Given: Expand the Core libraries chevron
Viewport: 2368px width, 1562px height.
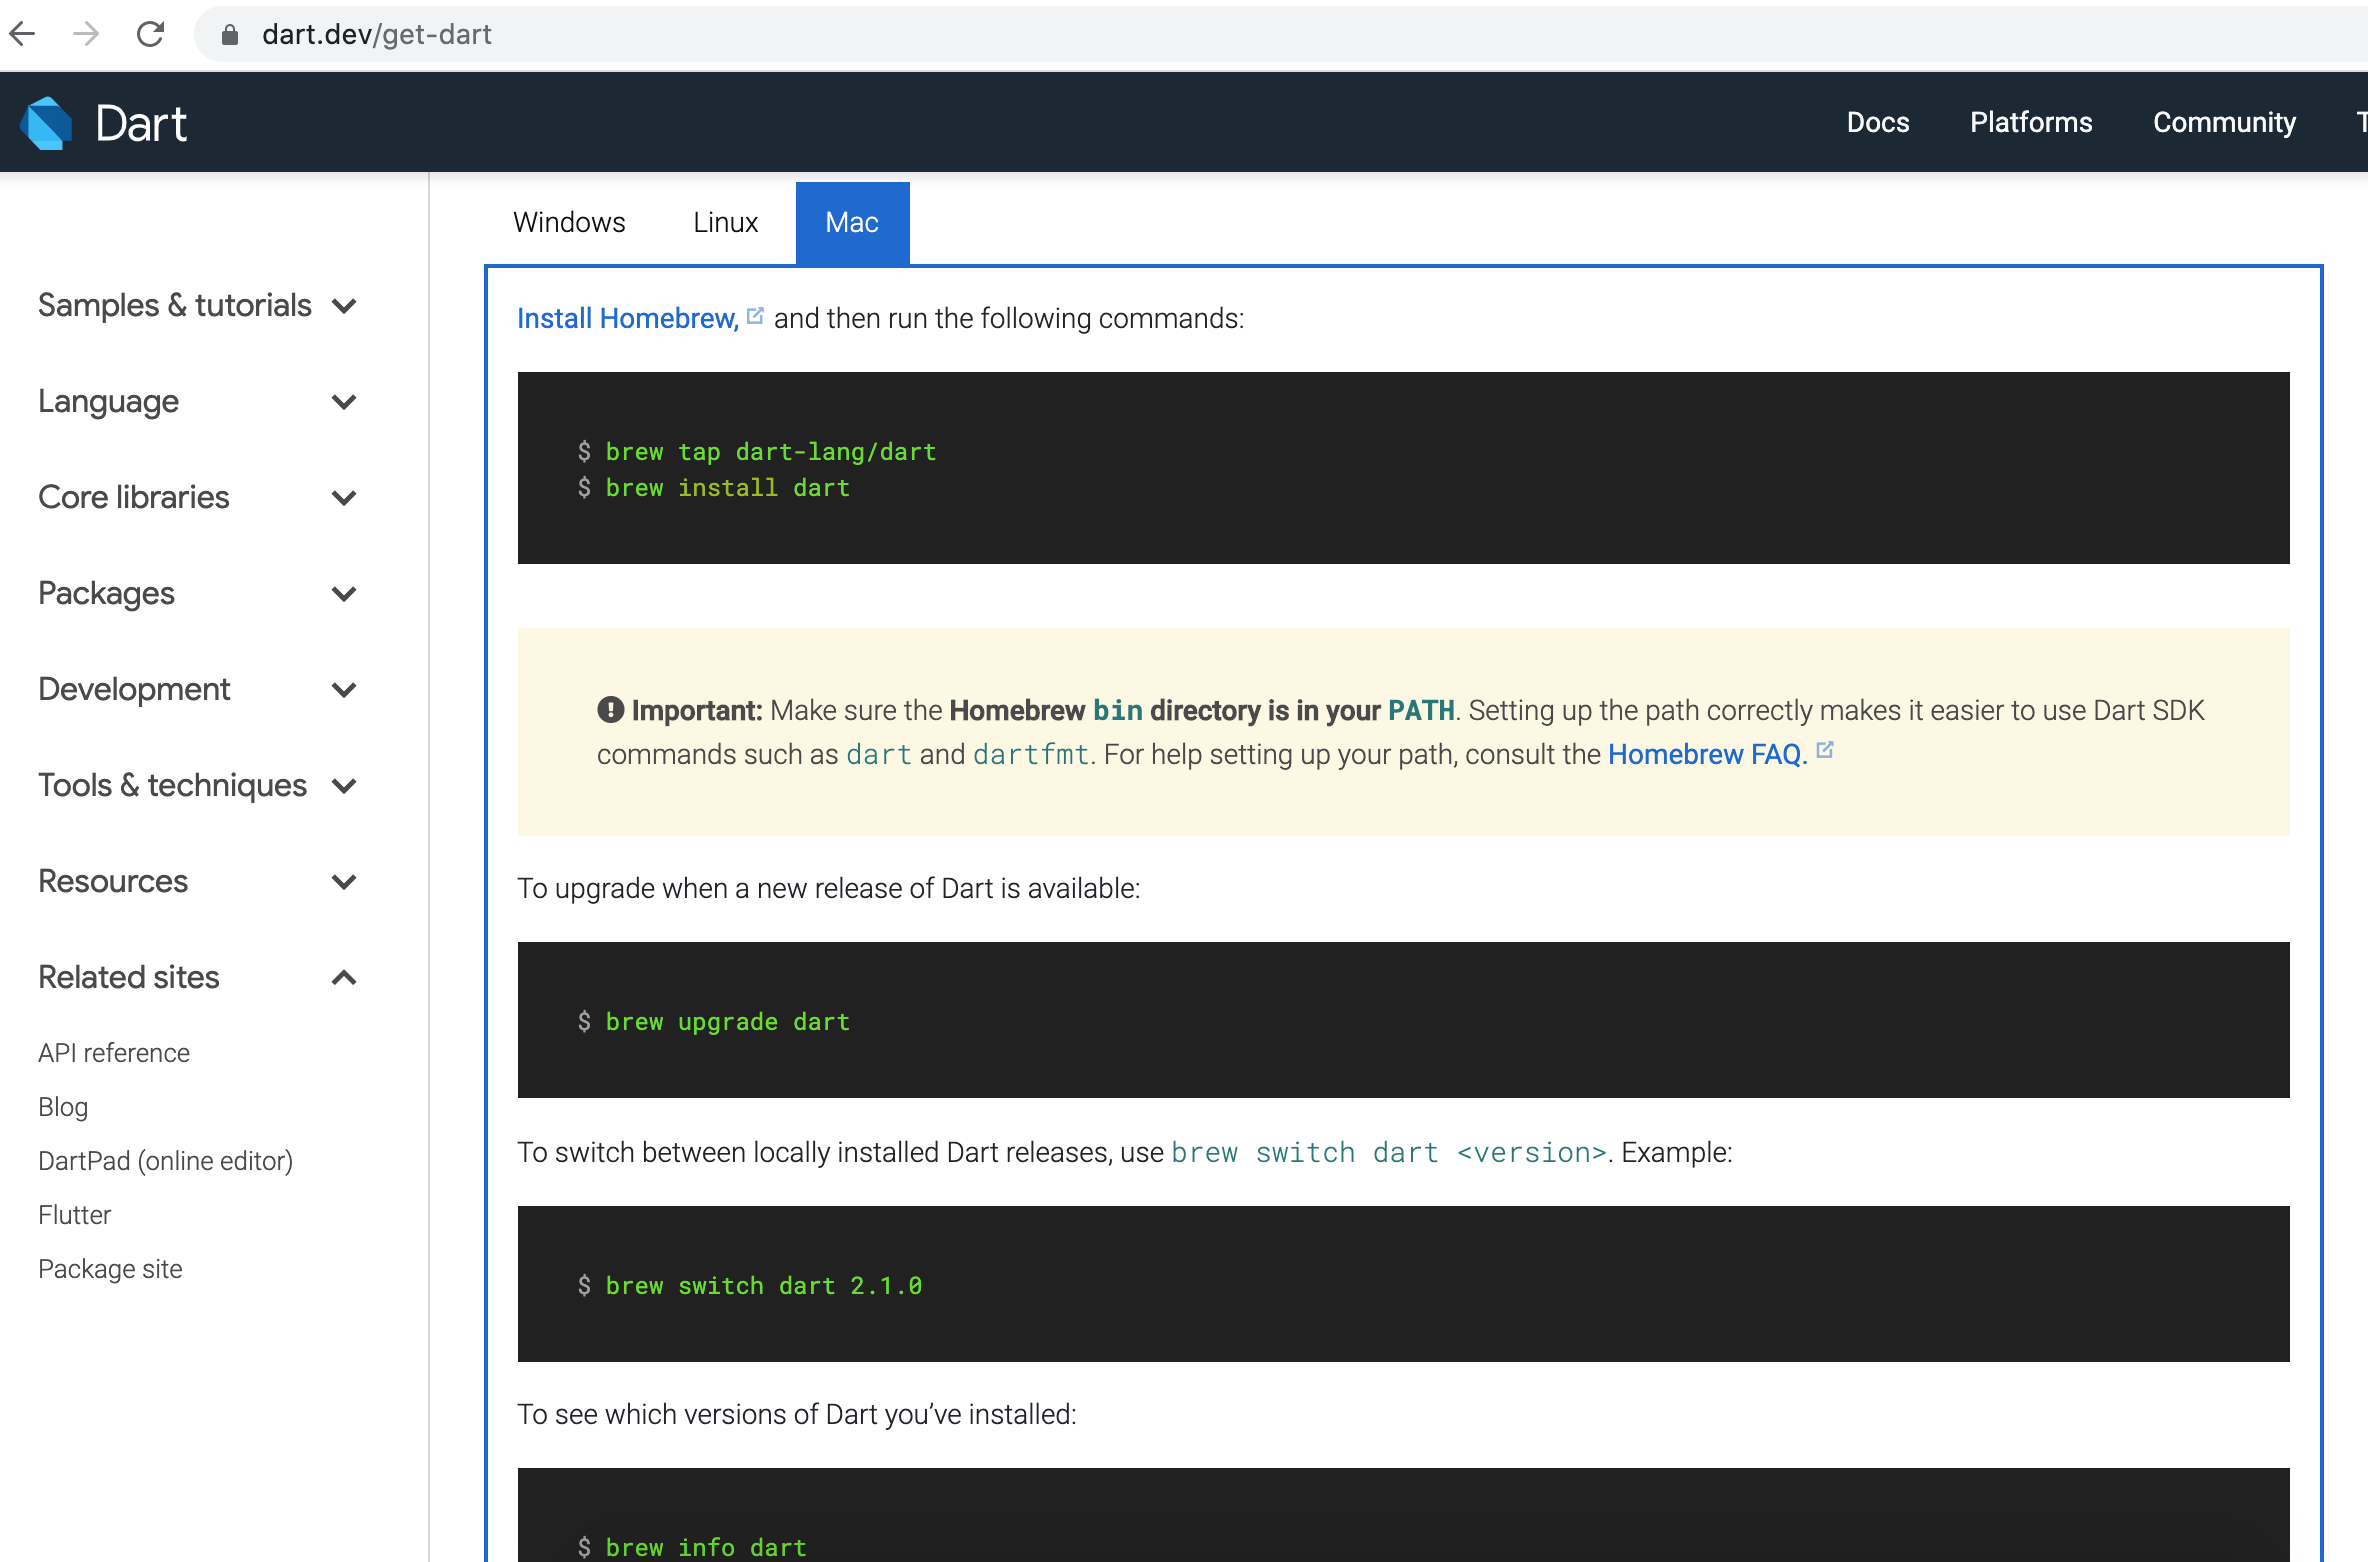Looking at the screenshot, I should click(x=344, y=498).
